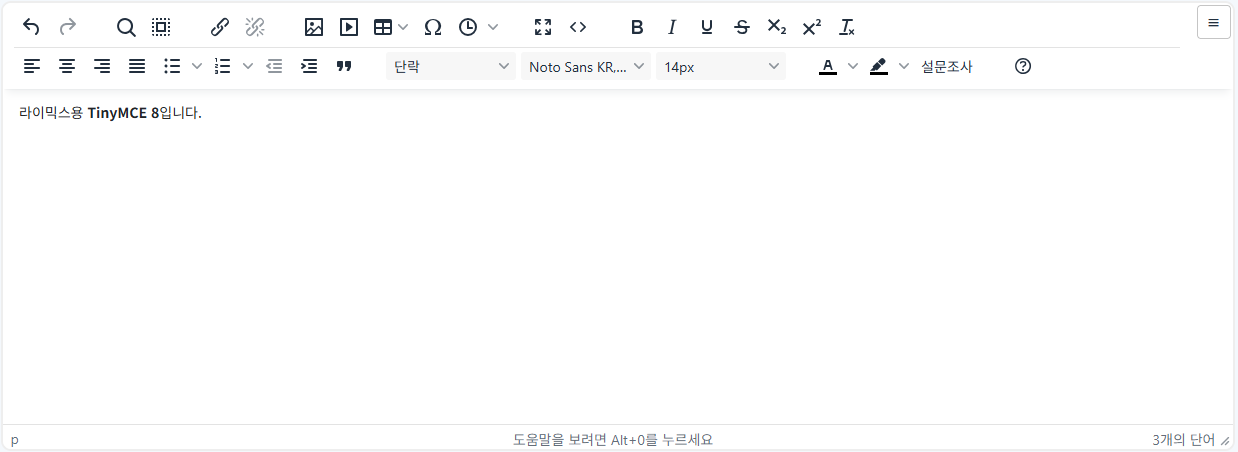Switch editor to fullscreen mode
This screenshot has width=1238, height=452.
coord(543,27)
